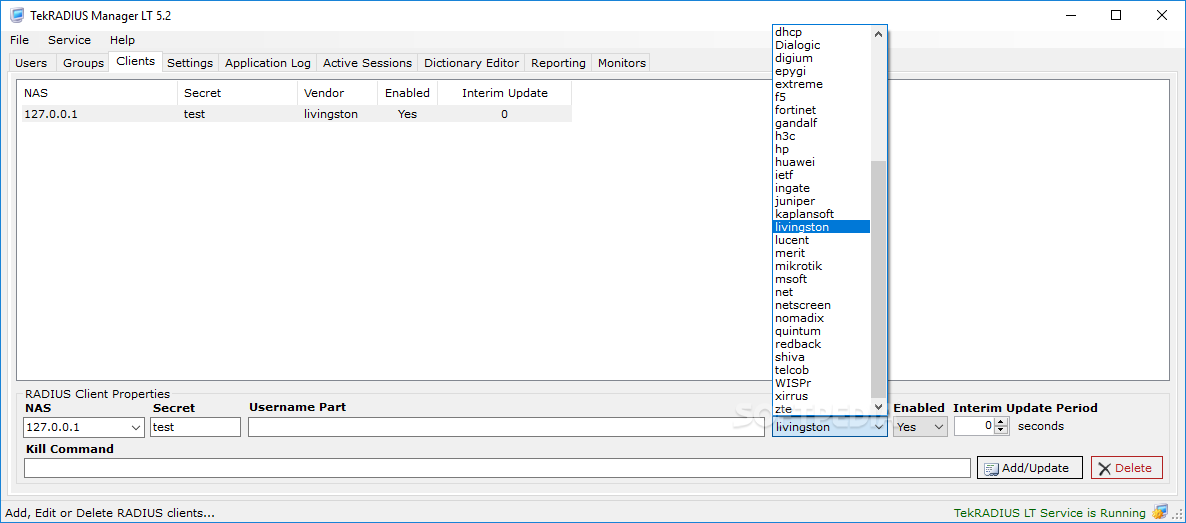Click the vendor list scrollbar thumb
The image size is (1186, 523).
pyautogui.click(x=878, y=279)
